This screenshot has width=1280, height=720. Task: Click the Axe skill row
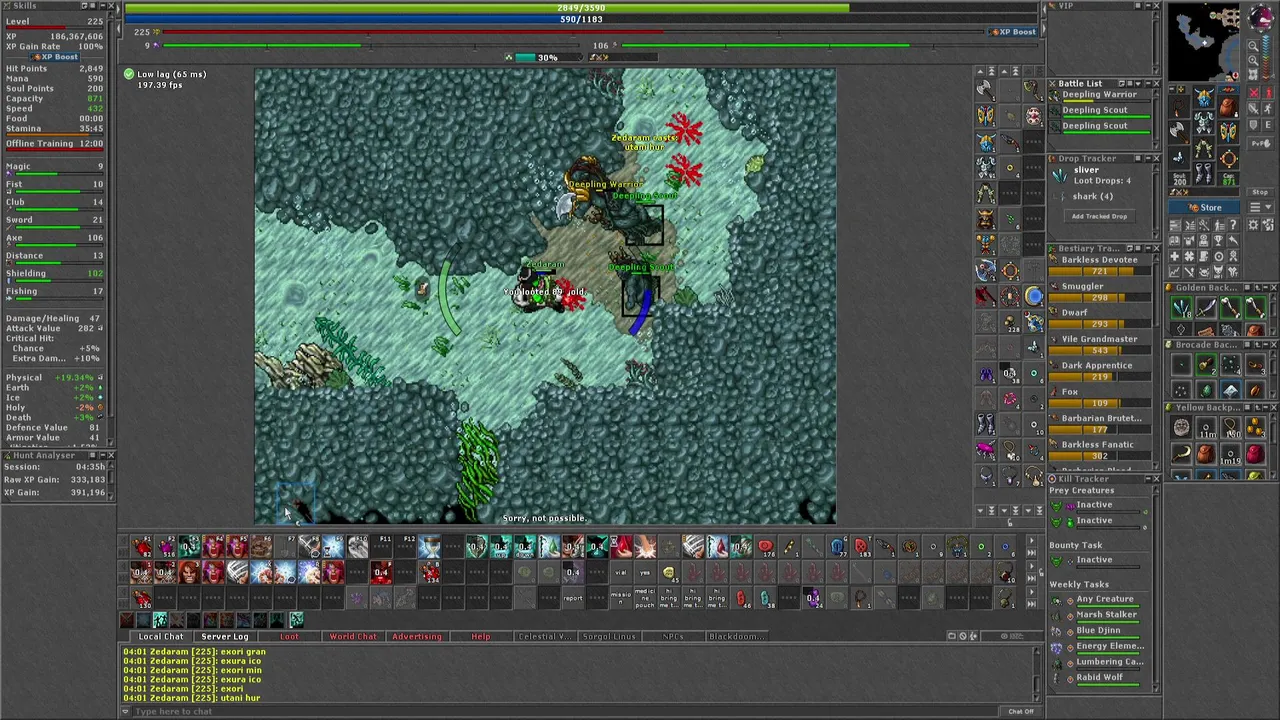[55, 239]
